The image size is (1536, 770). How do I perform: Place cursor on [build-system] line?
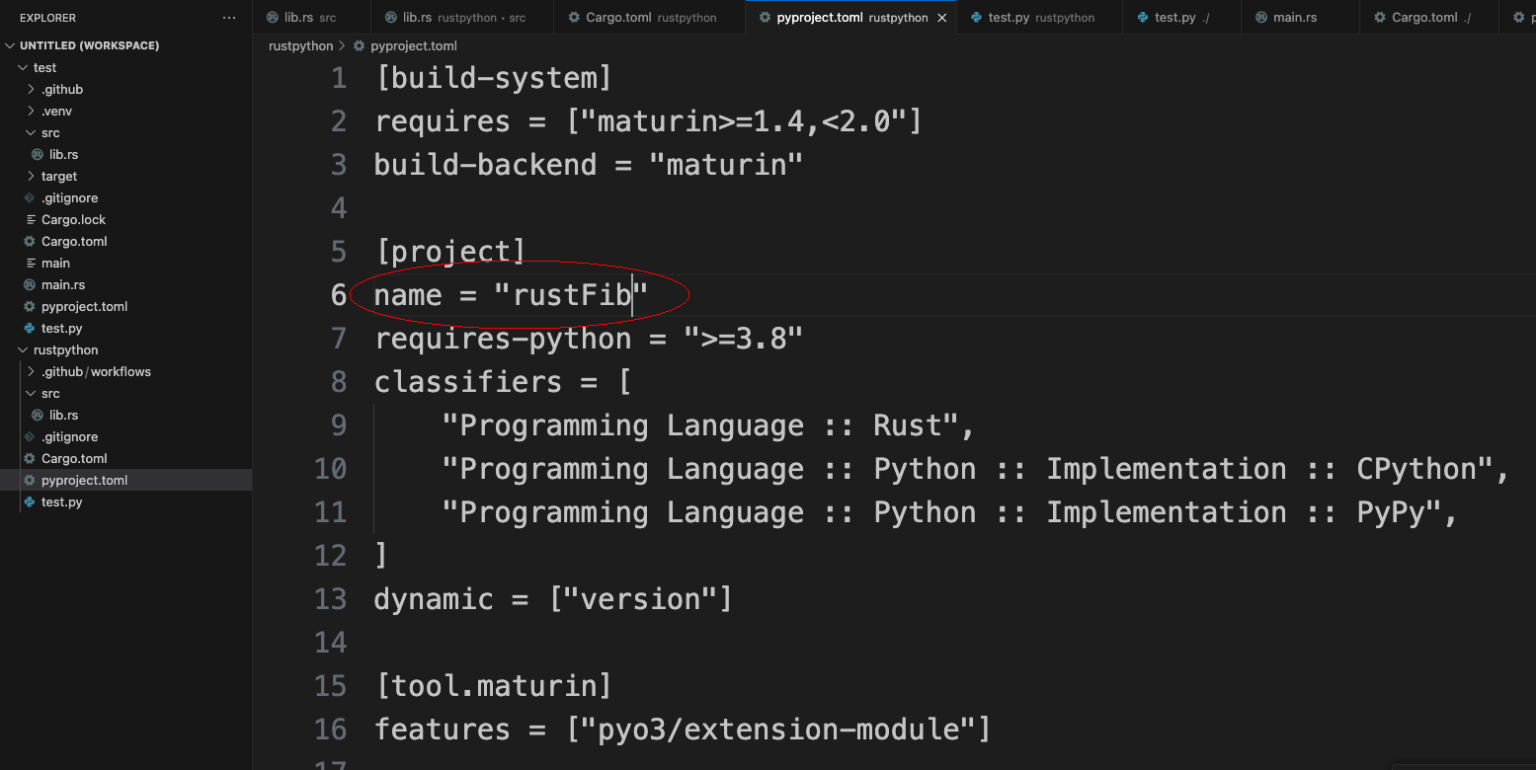493,78
